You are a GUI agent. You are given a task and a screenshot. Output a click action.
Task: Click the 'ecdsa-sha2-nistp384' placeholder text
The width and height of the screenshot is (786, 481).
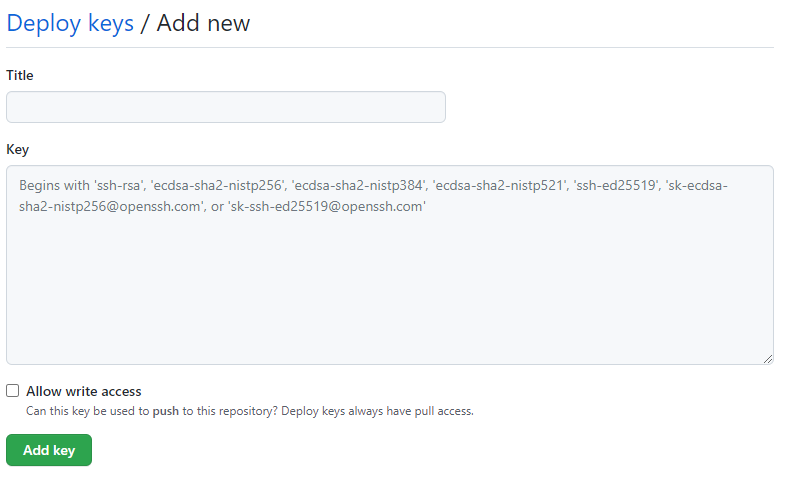358,185
